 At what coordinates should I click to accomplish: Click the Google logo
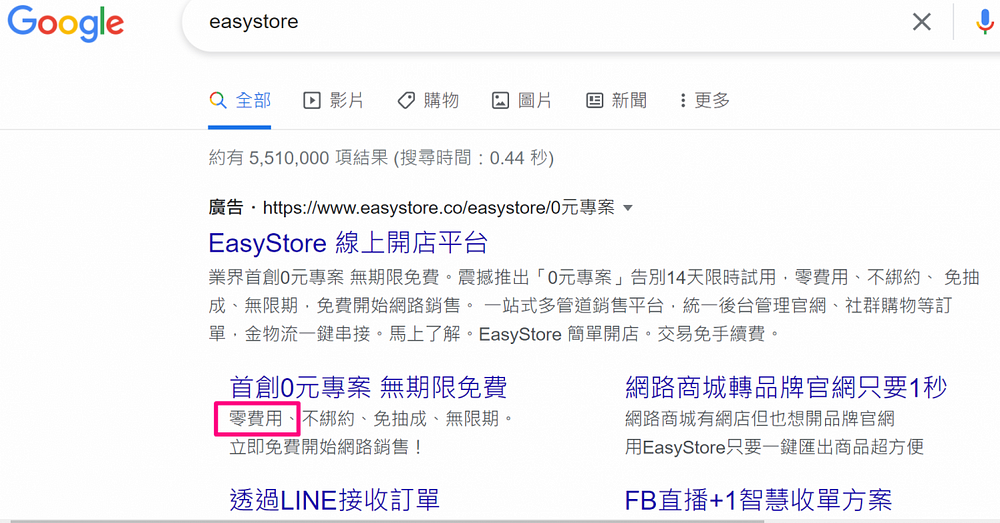(x=66, y=24)
